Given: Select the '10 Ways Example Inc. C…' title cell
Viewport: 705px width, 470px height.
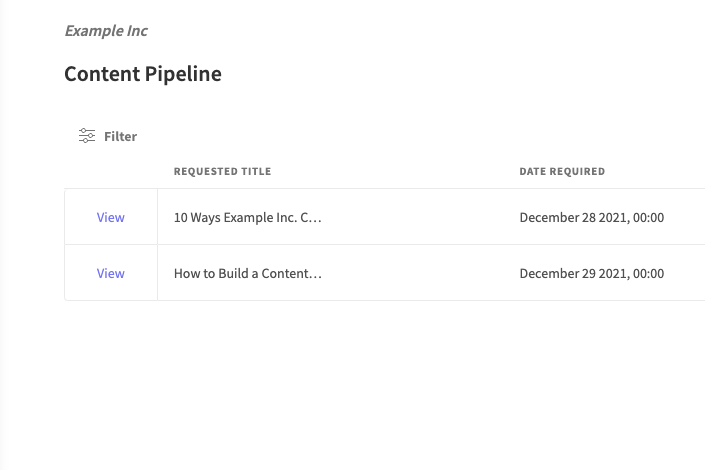Looking at the screenshot, I should pyautogui.click(x=247, y=217).
